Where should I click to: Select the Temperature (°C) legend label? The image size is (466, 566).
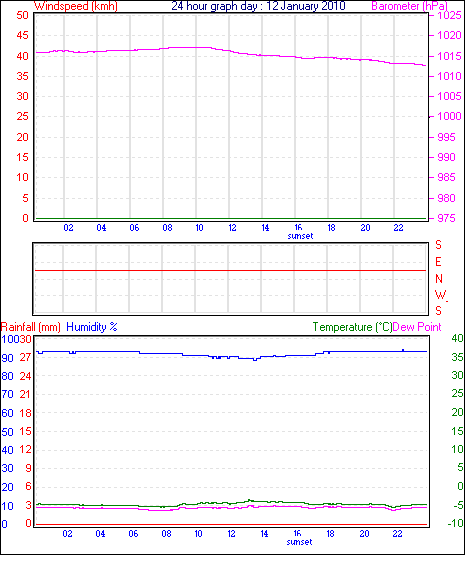[x=352, y=327]
